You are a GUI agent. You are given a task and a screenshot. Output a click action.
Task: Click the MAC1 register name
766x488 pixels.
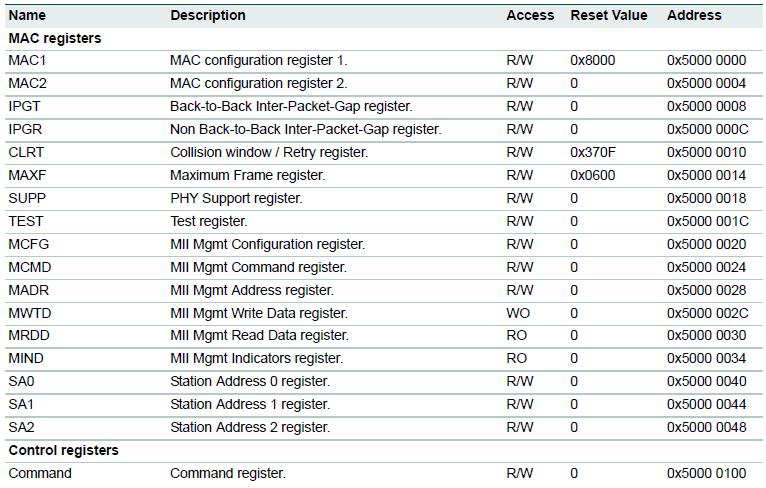coord(27,60)
